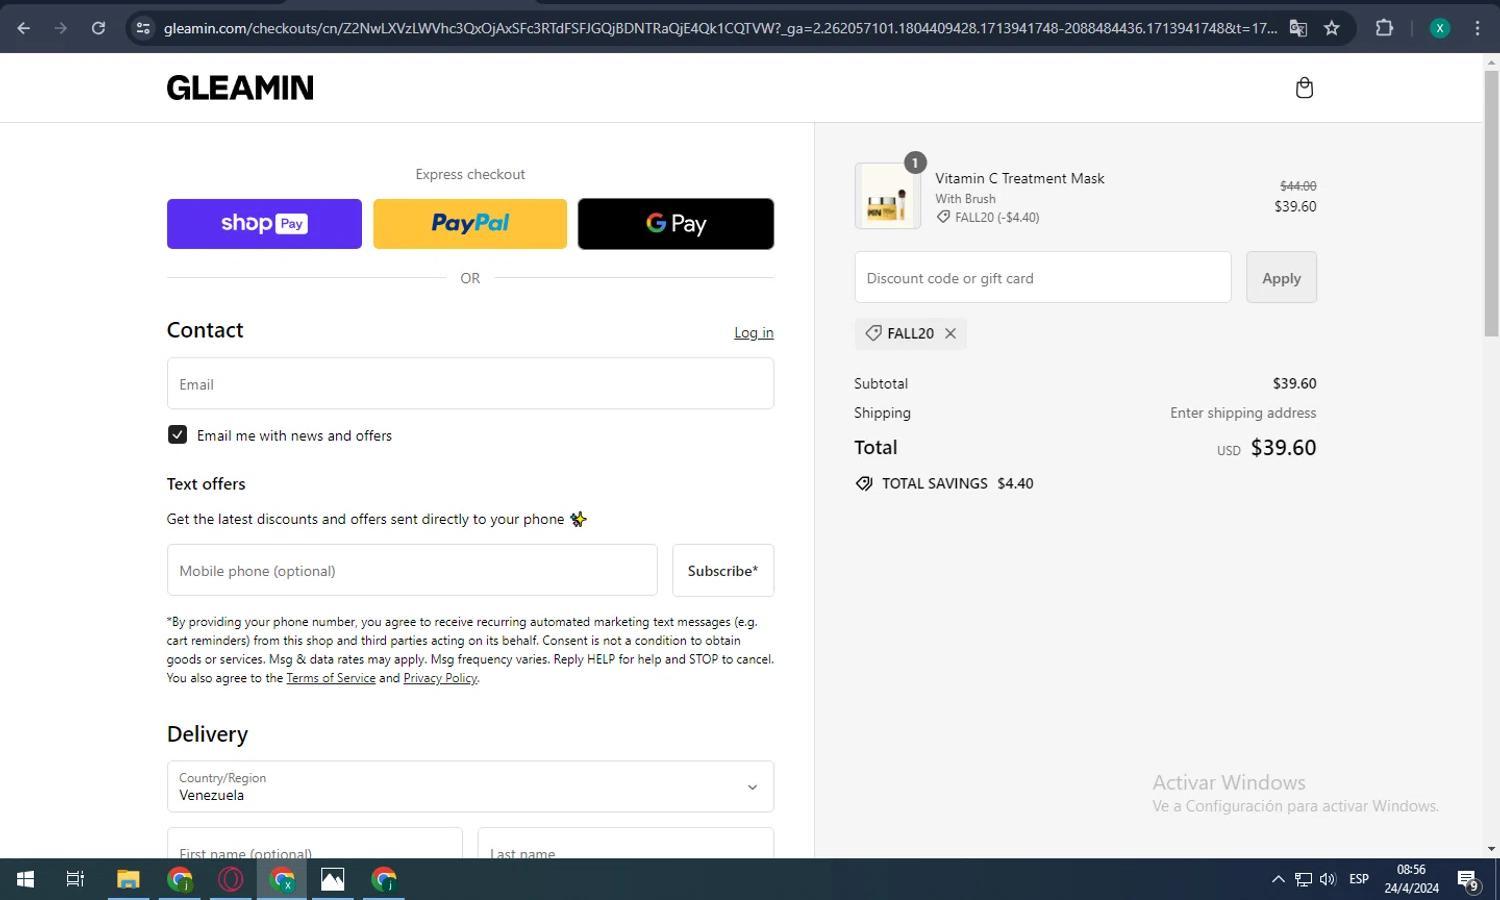Click the browser address bar URL
The height and width of the screenshot is (900, 1500).
click(720, 28)
